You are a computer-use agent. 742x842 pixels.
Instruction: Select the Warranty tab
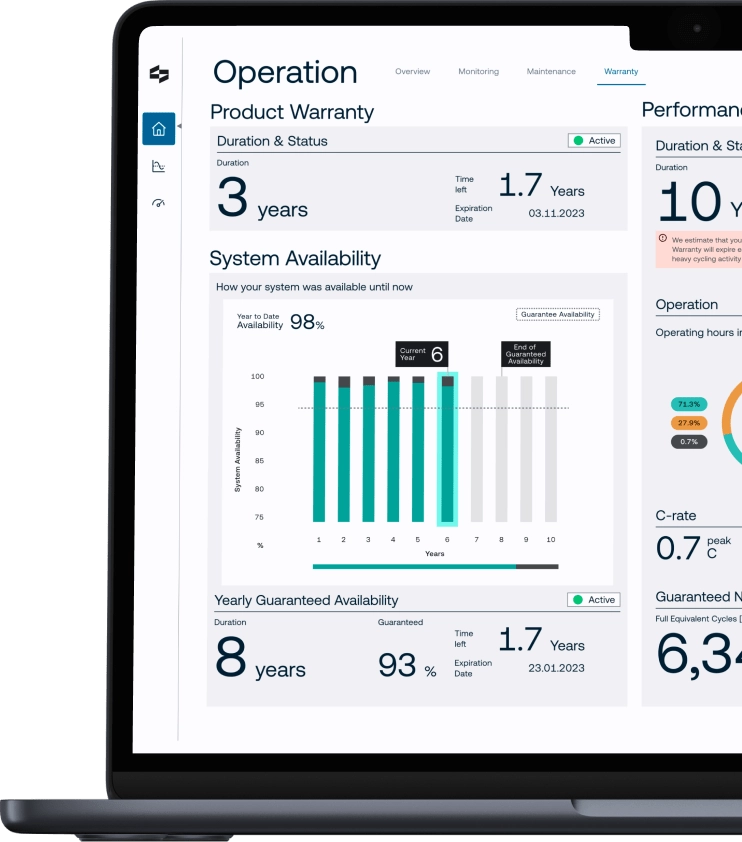click(x=621, y=71)
